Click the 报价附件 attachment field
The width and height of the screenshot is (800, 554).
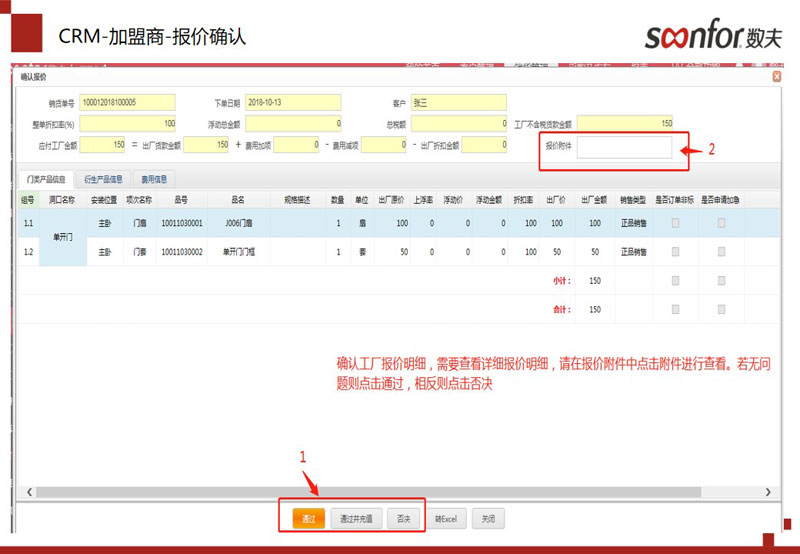pyautogui.click(x=623, y=147)
